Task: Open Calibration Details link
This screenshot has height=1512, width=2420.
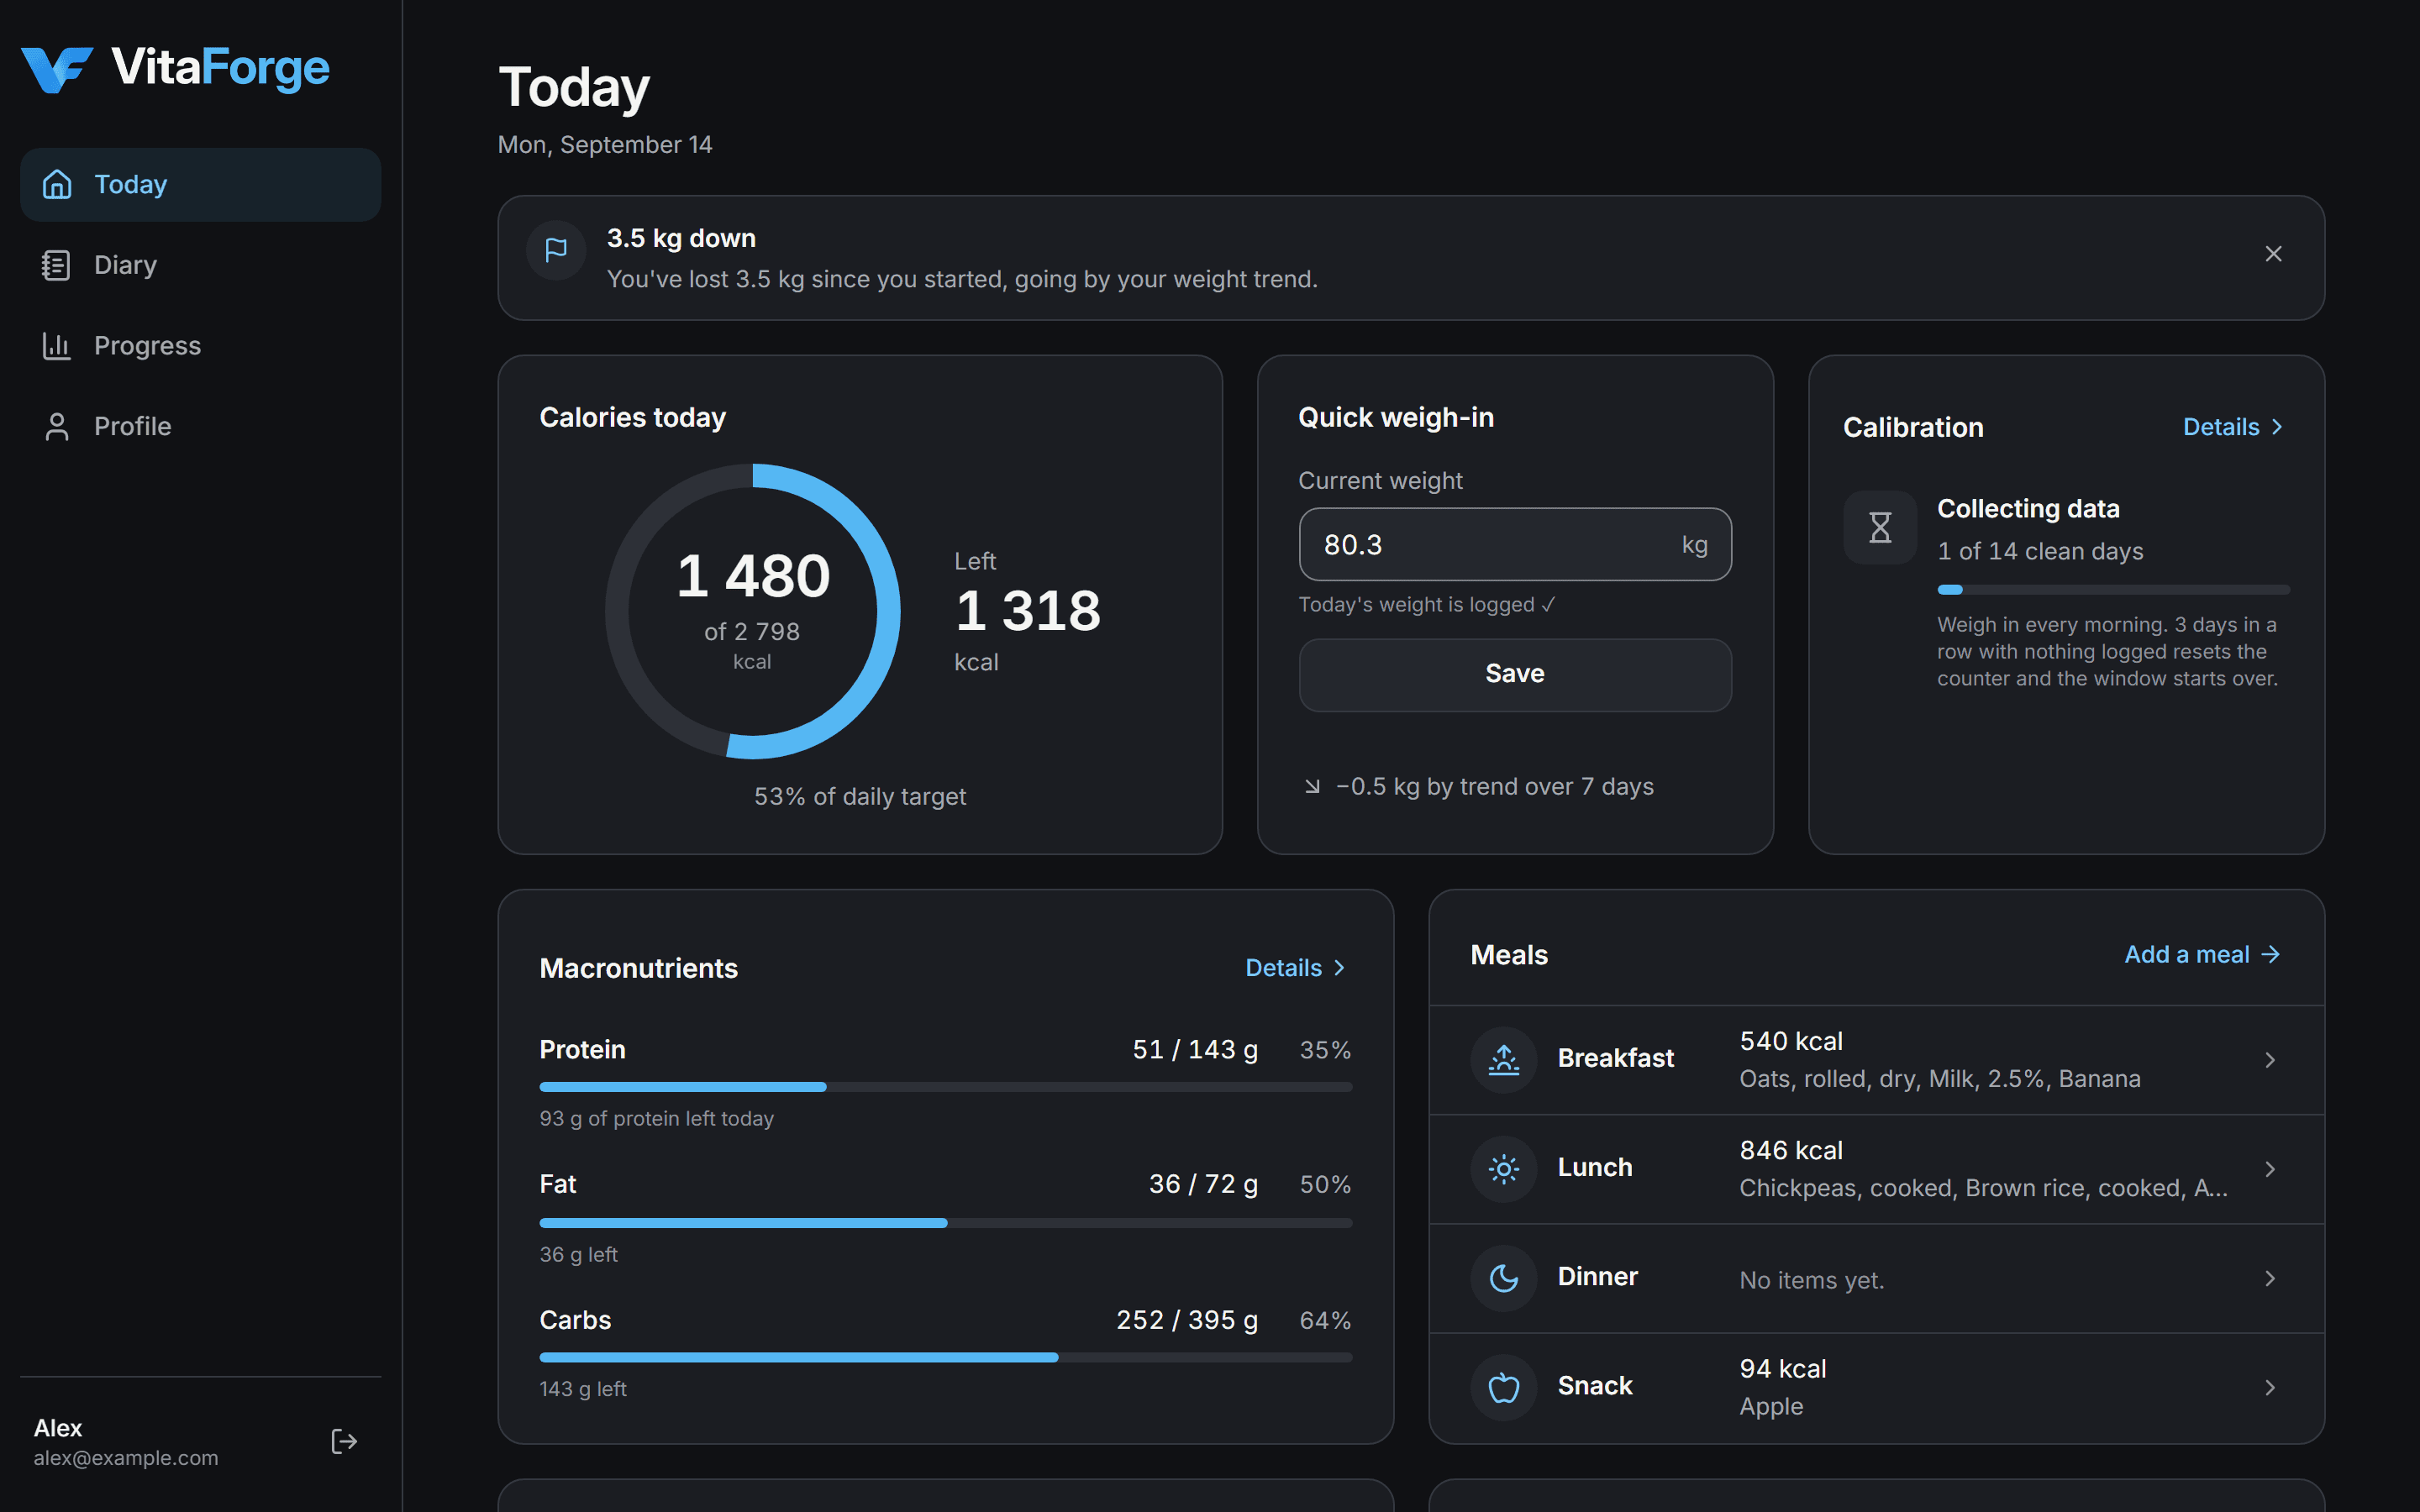Action: coord(2233,427)
